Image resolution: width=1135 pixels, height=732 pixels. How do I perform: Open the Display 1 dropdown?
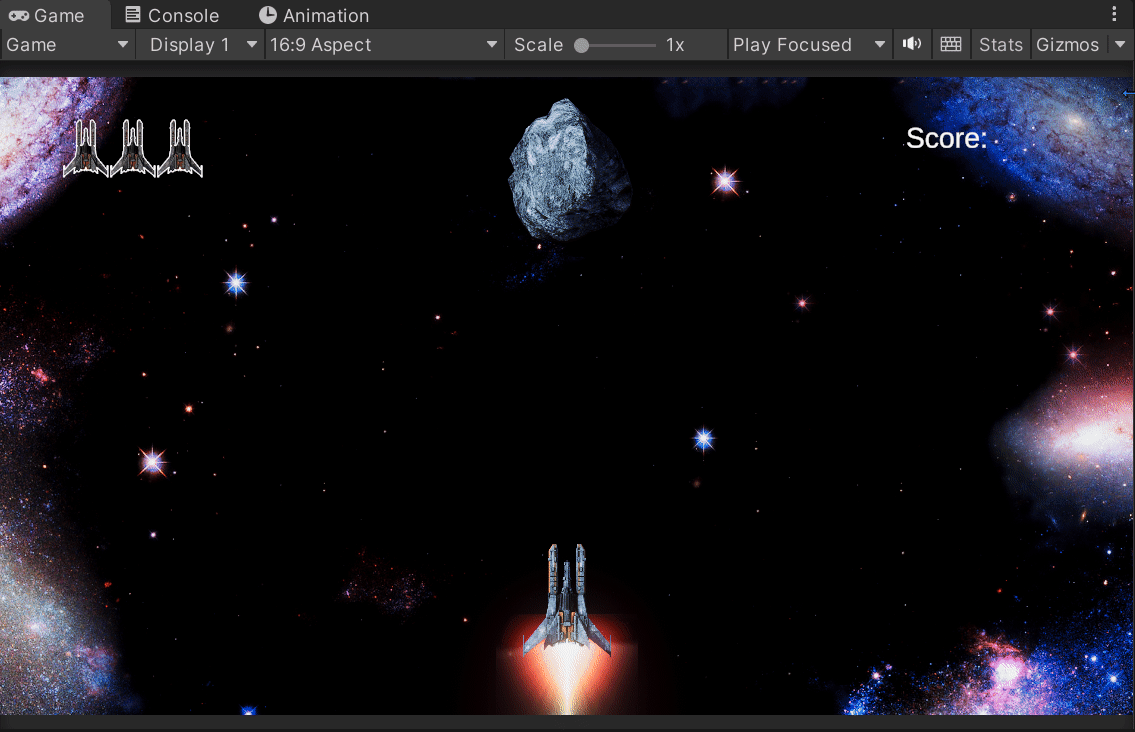(x=198, y=44)
